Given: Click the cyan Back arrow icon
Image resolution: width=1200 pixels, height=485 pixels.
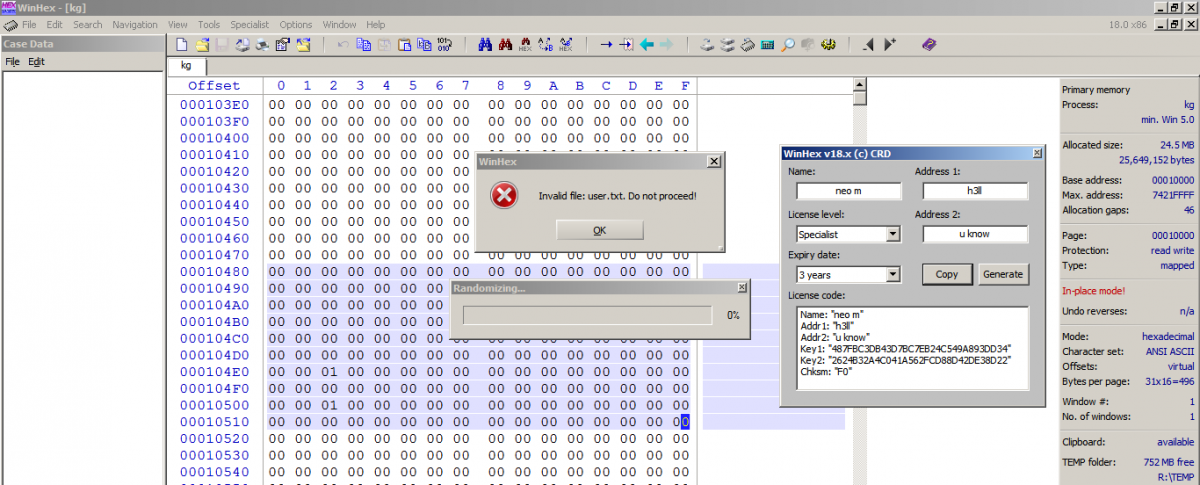Looking at the screenshot, I should coord(646,45).
